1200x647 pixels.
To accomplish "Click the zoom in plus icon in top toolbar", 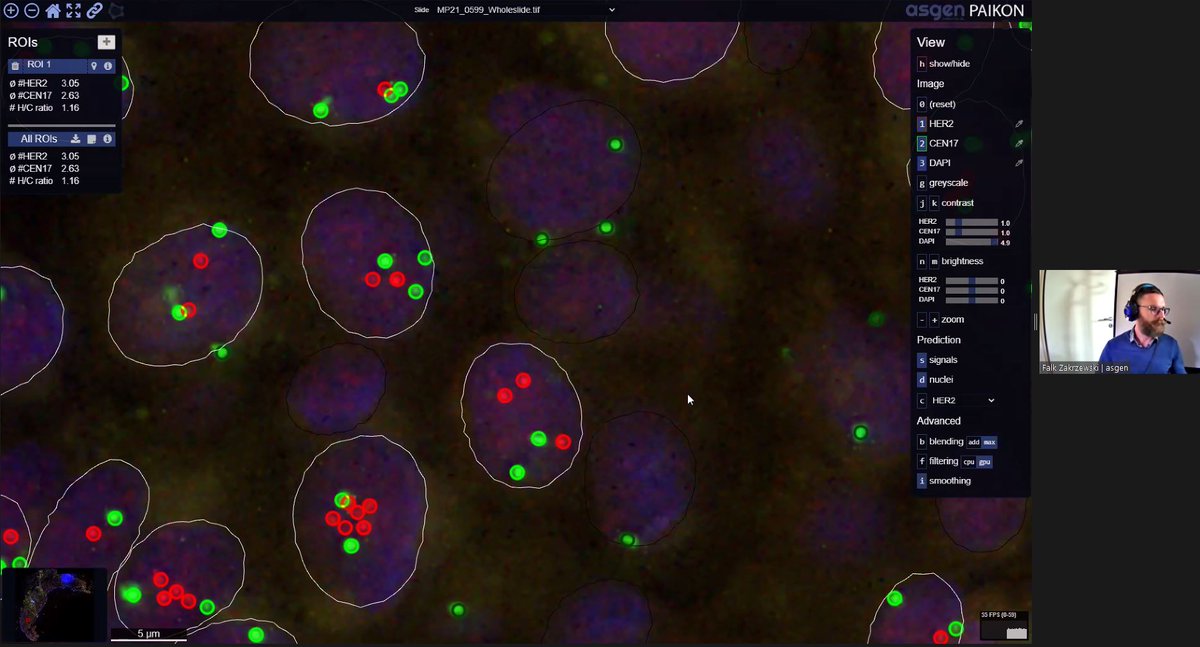I will (x=12, y=11).
